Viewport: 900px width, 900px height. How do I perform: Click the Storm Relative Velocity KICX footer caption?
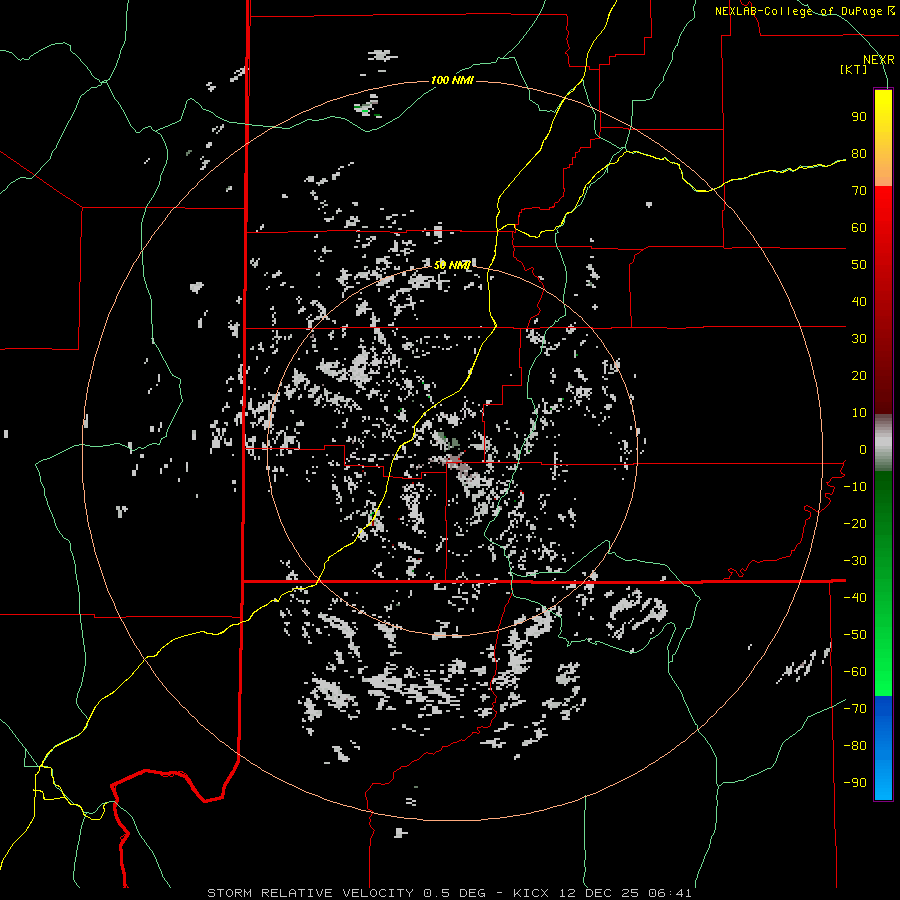coord(449,893)
